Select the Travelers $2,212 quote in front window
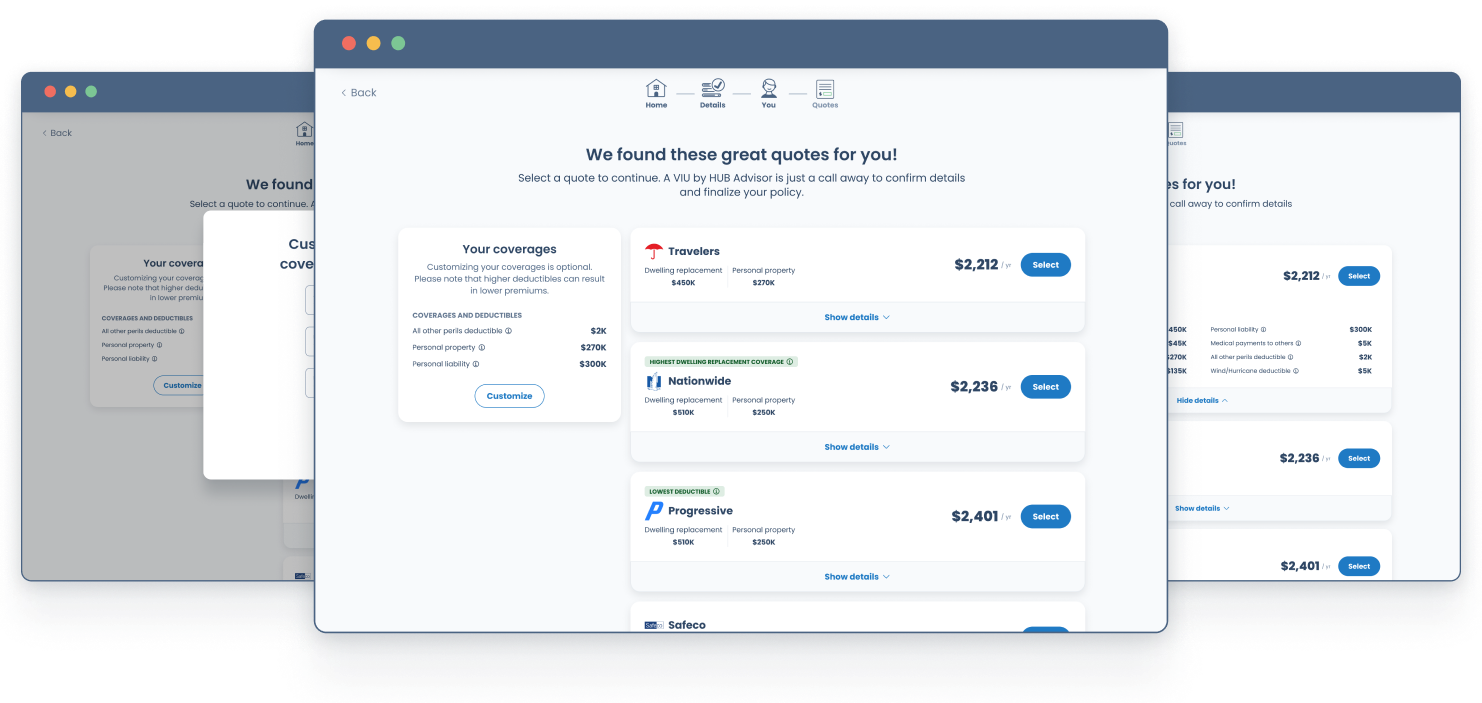The image size is (1482, 703). point(1045,265)
